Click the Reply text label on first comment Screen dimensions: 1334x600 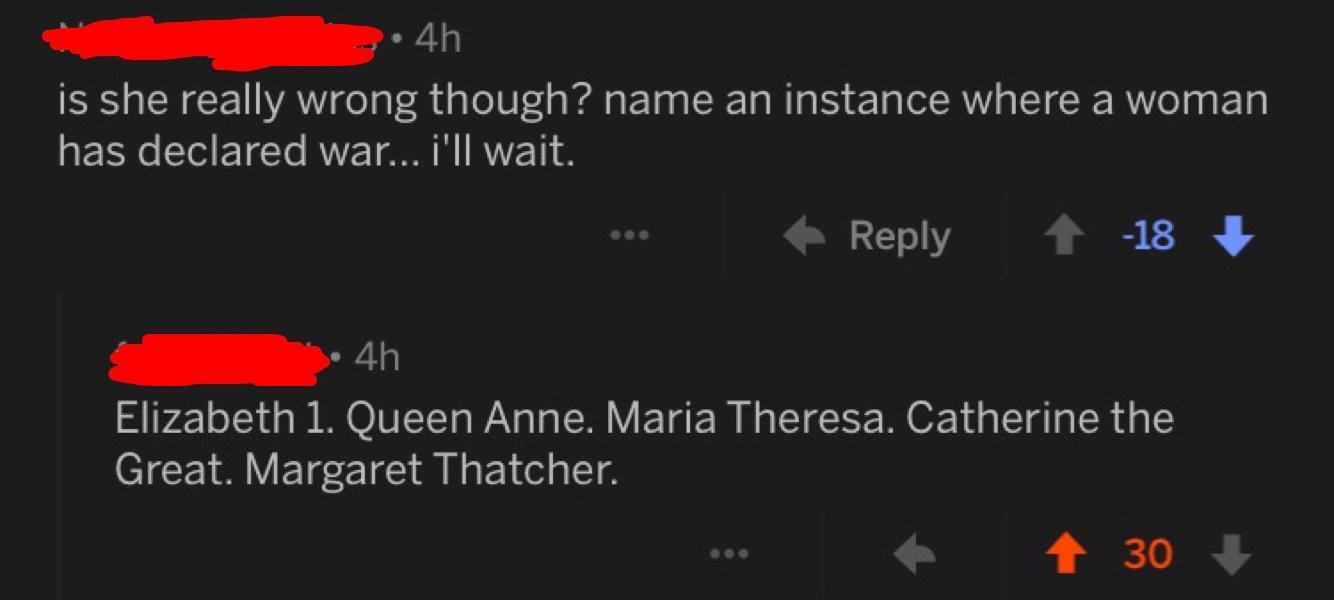coord(899,237)
